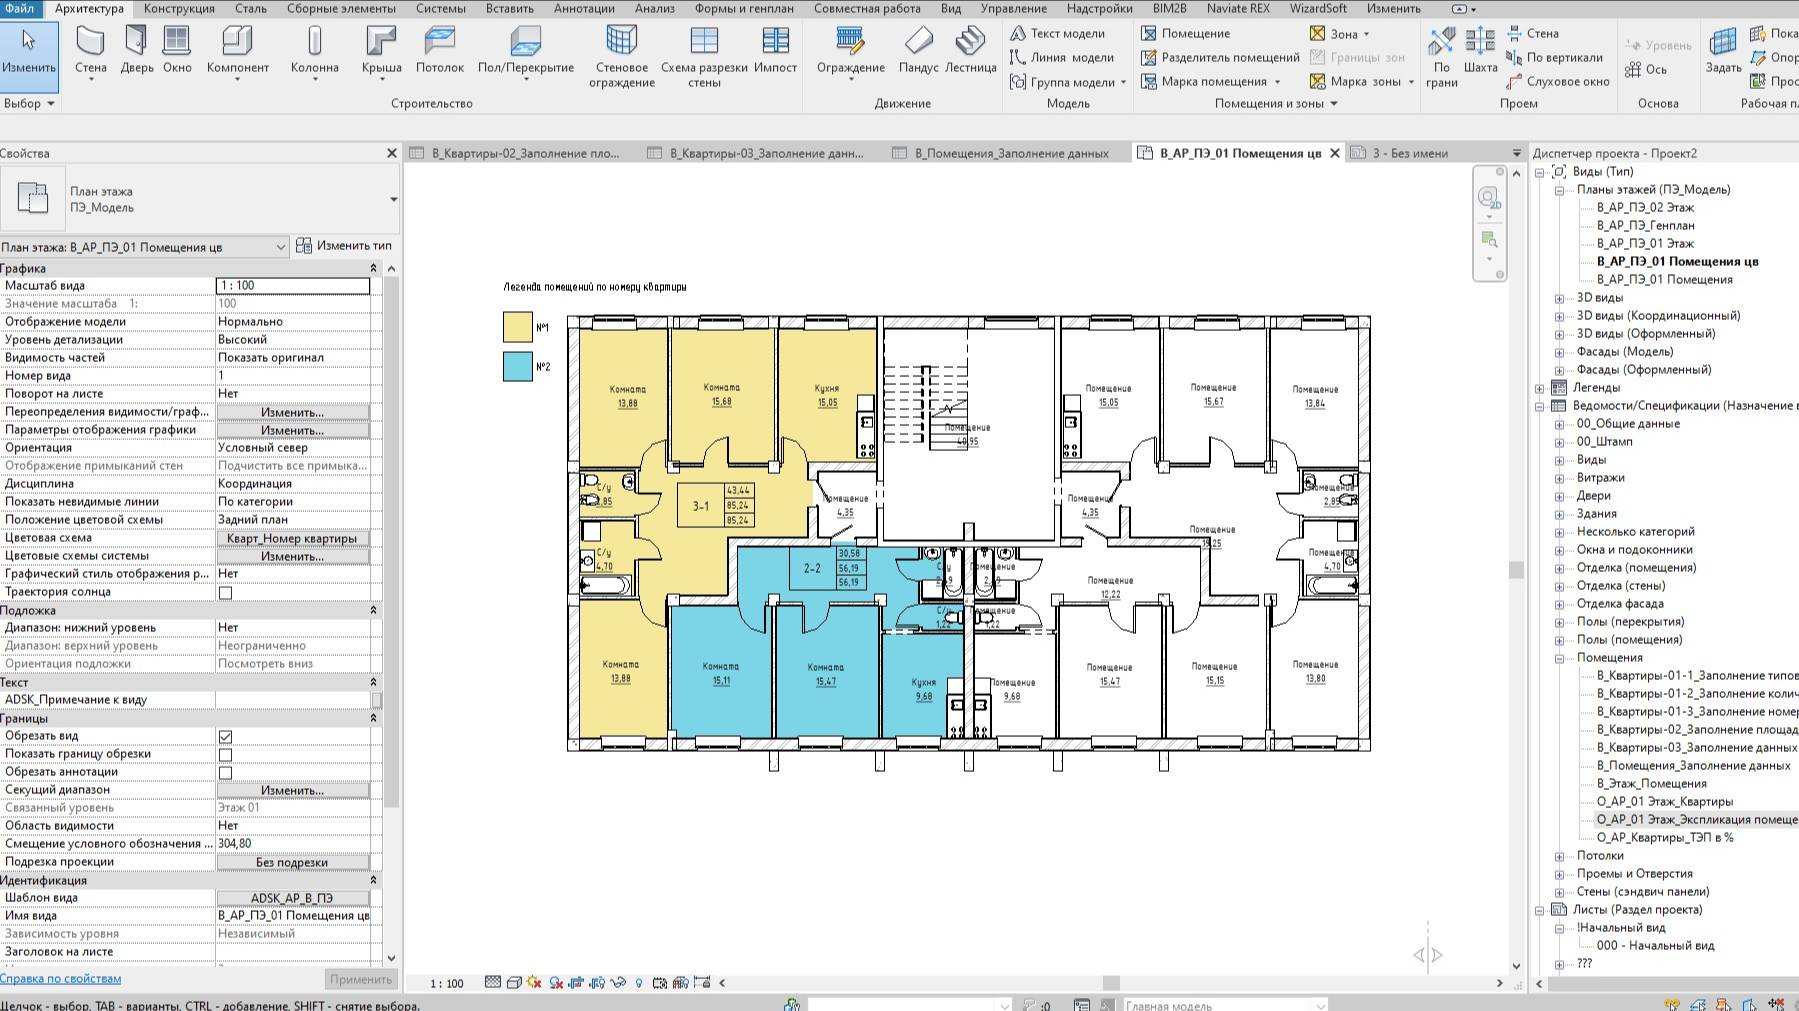1799x1011 pixels.
Task: Select the Потолок ceiling tool
Action: (x=439, y=50)
